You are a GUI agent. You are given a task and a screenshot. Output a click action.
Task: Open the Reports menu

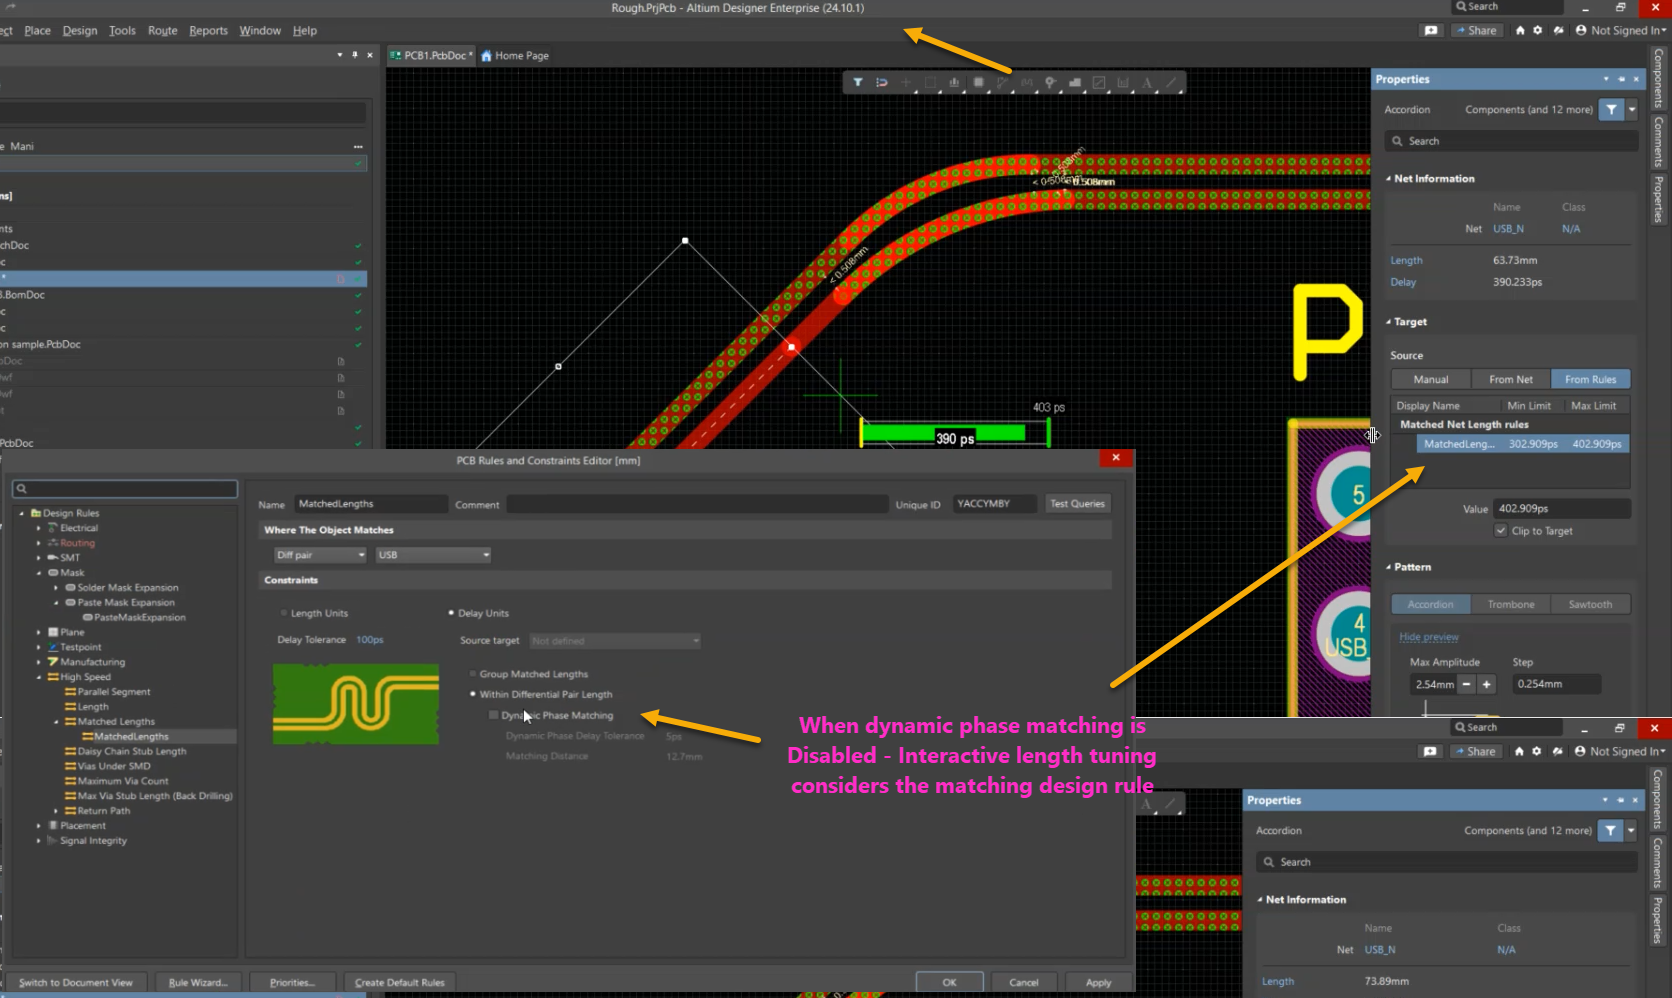coord(208,31)
